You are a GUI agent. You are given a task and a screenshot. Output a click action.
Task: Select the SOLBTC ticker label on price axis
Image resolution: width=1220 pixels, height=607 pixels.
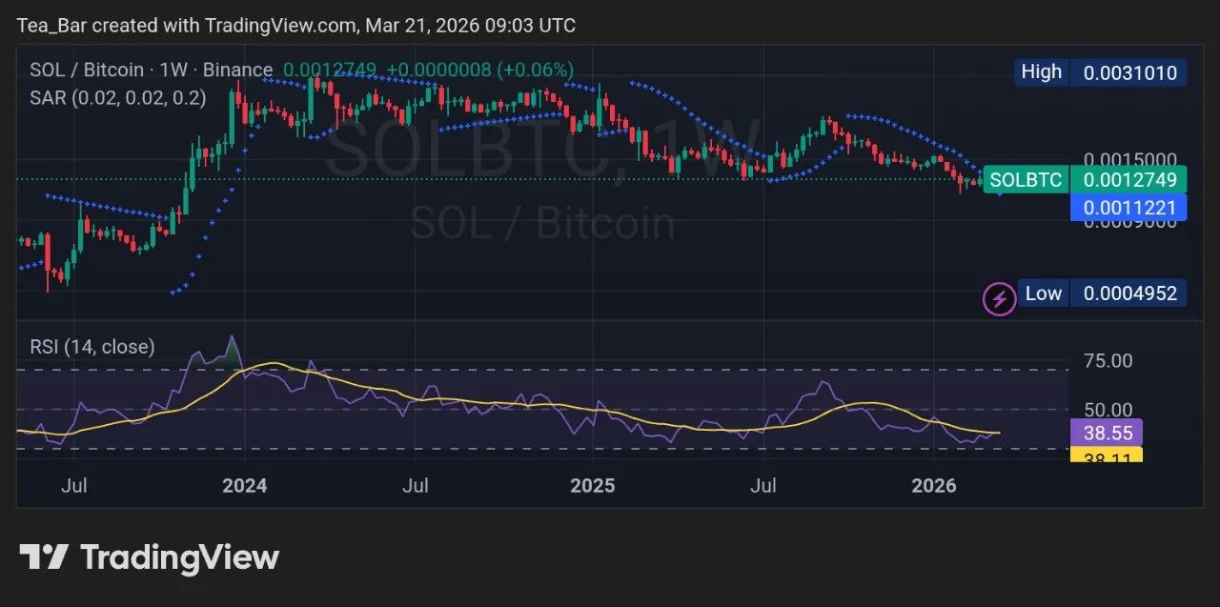click(x=1025, y=180)
